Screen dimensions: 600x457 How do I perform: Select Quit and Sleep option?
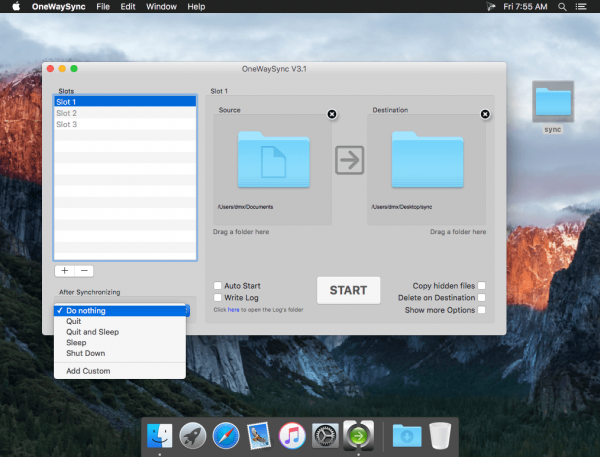click(120, 332)
